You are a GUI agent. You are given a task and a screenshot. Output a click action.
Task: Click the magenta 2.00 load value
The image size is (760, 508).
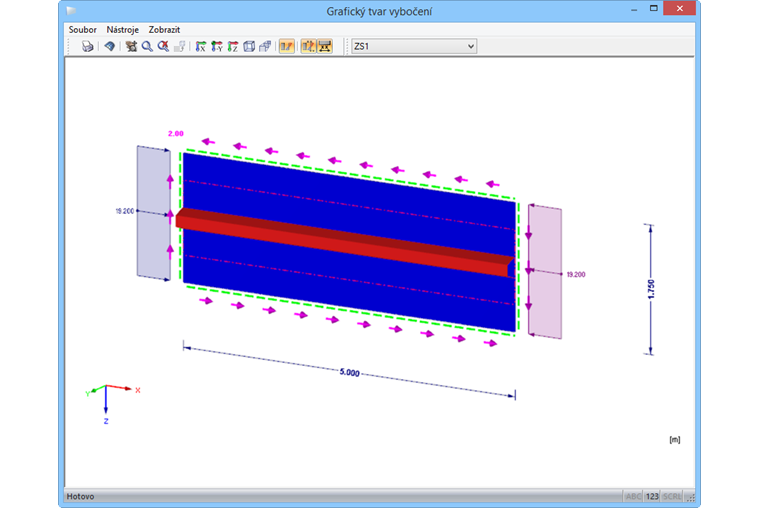coord(176,134)
